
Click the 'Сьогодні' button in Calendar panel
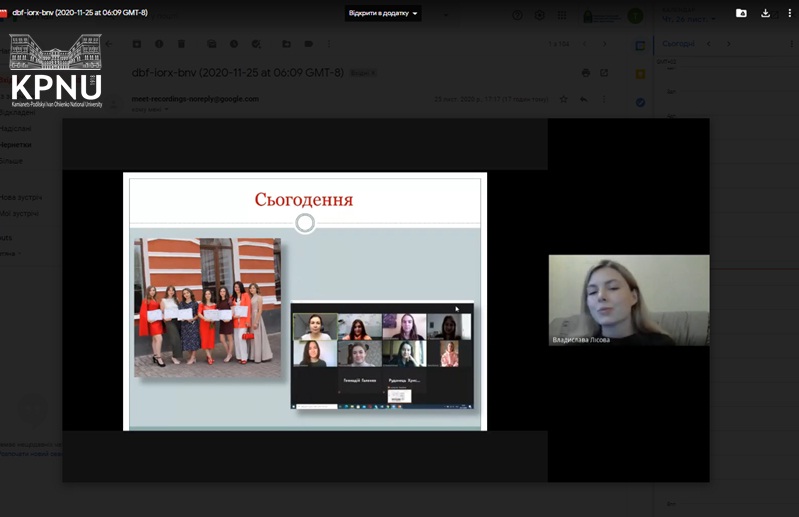(x=678, y=44)
